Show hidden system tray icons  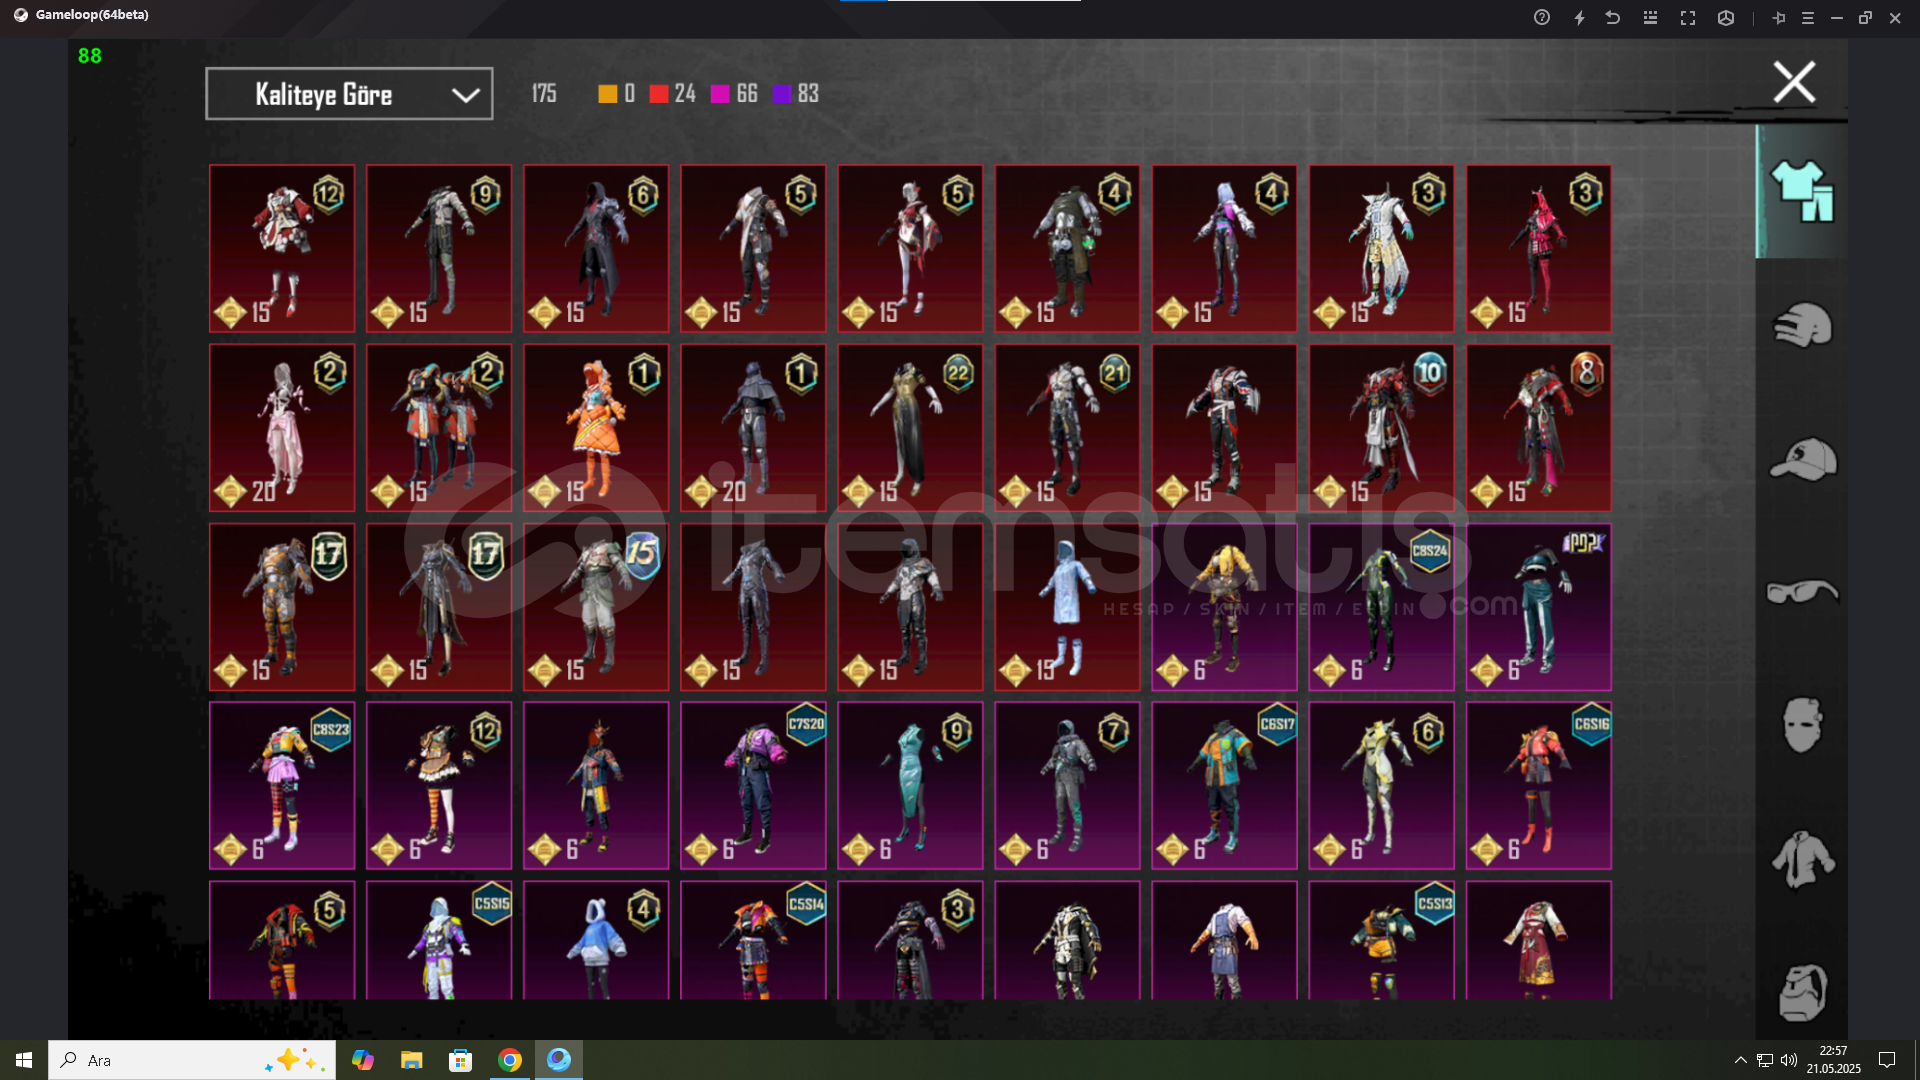pos(1740,1060)
